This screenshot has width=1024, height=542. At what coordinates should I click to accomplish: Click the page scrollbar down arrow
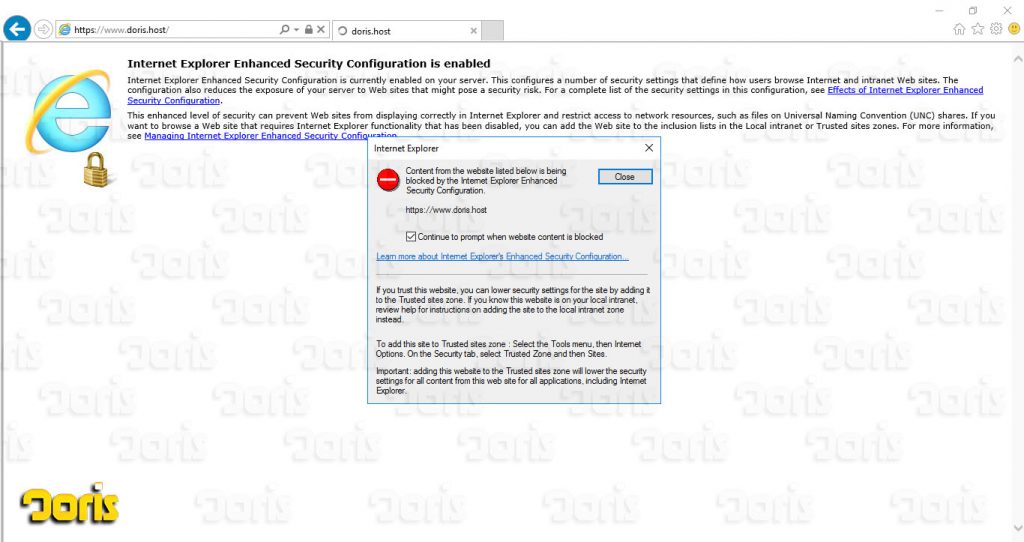(1017, 527)
